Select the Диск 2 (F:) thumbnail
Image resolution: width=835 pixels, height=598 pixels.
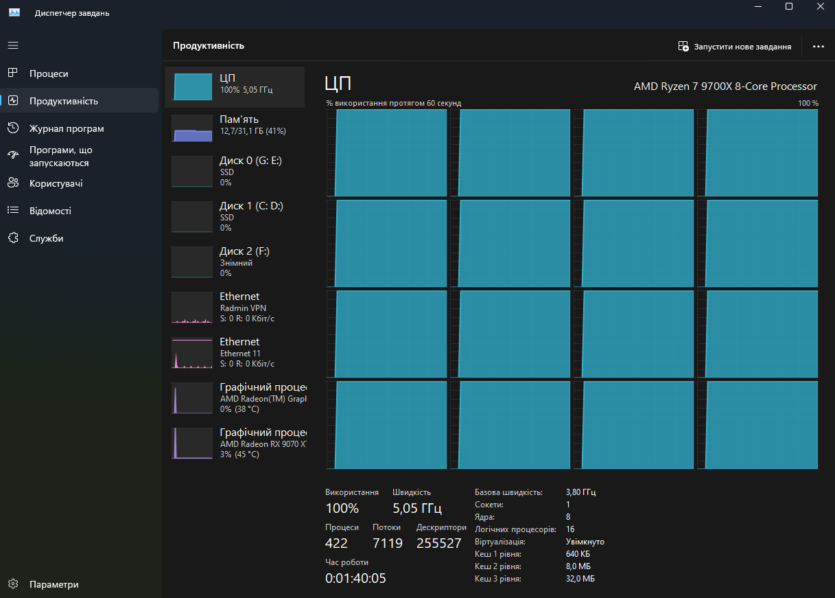tap(192, 262)
